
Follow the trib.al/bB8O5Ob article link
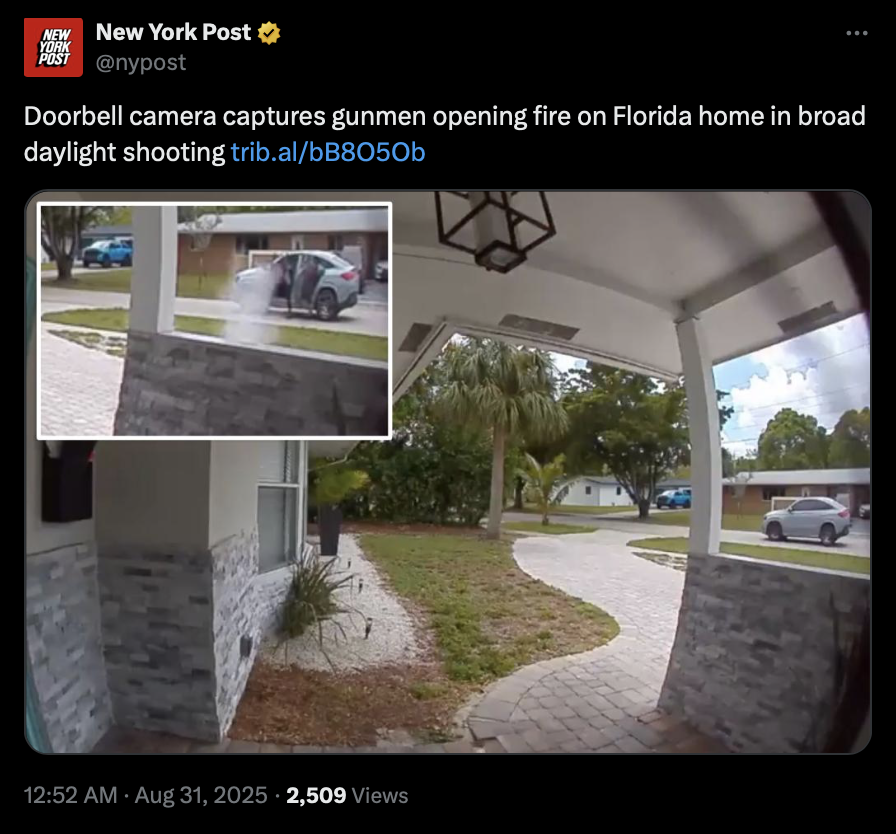click(328, 152)
